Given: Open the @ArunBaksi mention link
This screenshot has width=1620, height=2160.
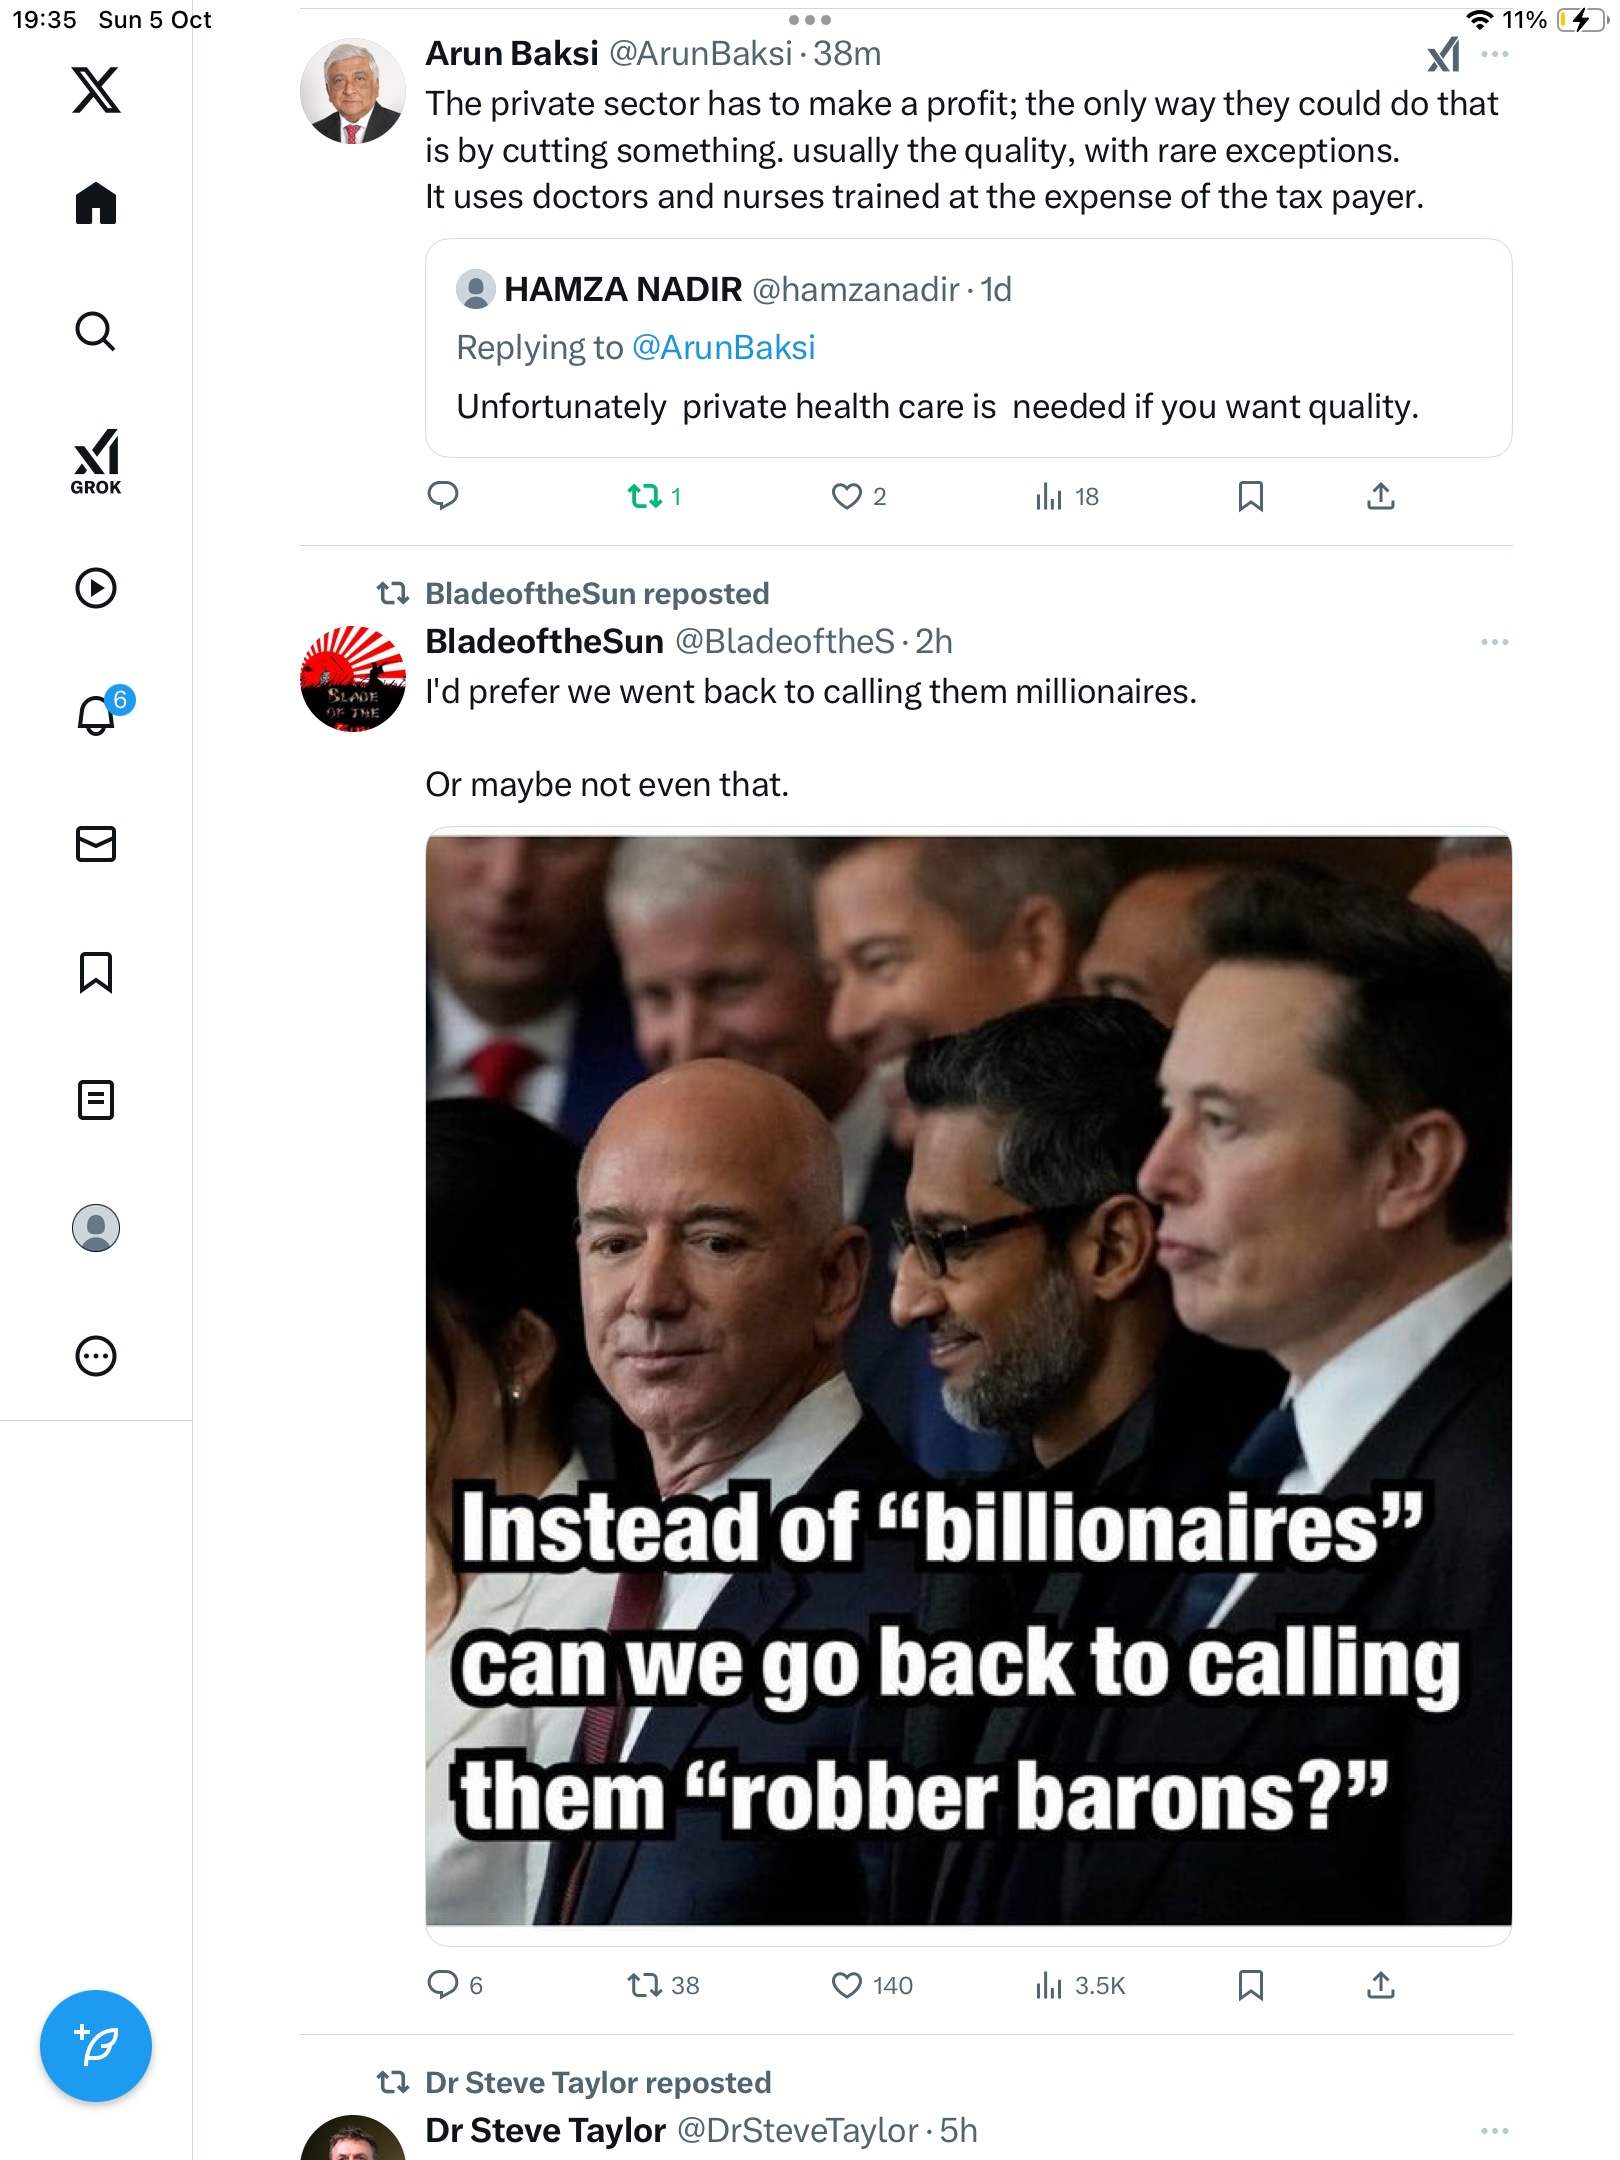Looking at the screenshot, I should 724,348.
